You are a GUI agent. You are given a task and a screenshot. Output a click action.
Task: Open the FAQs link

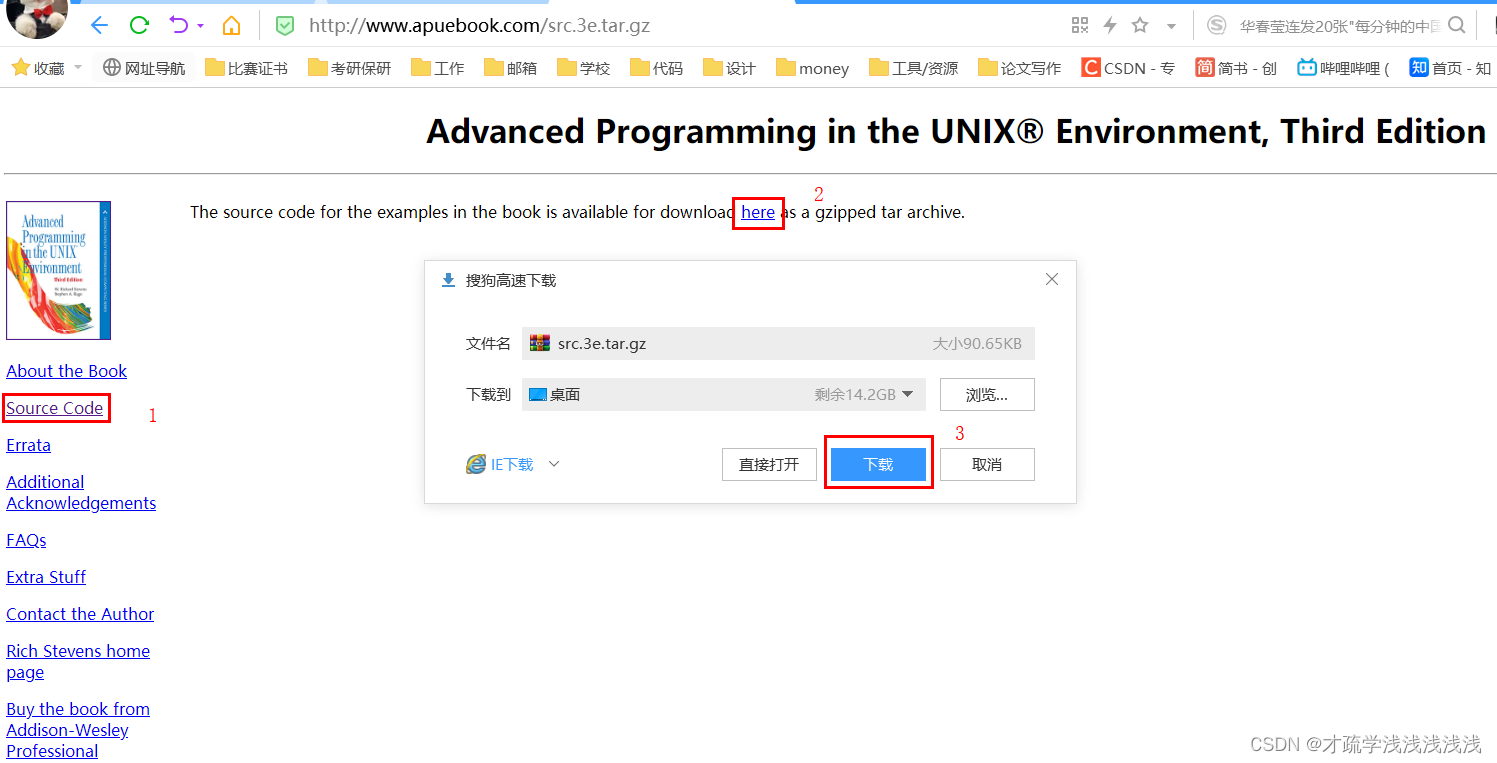click(x=26, y=540)
